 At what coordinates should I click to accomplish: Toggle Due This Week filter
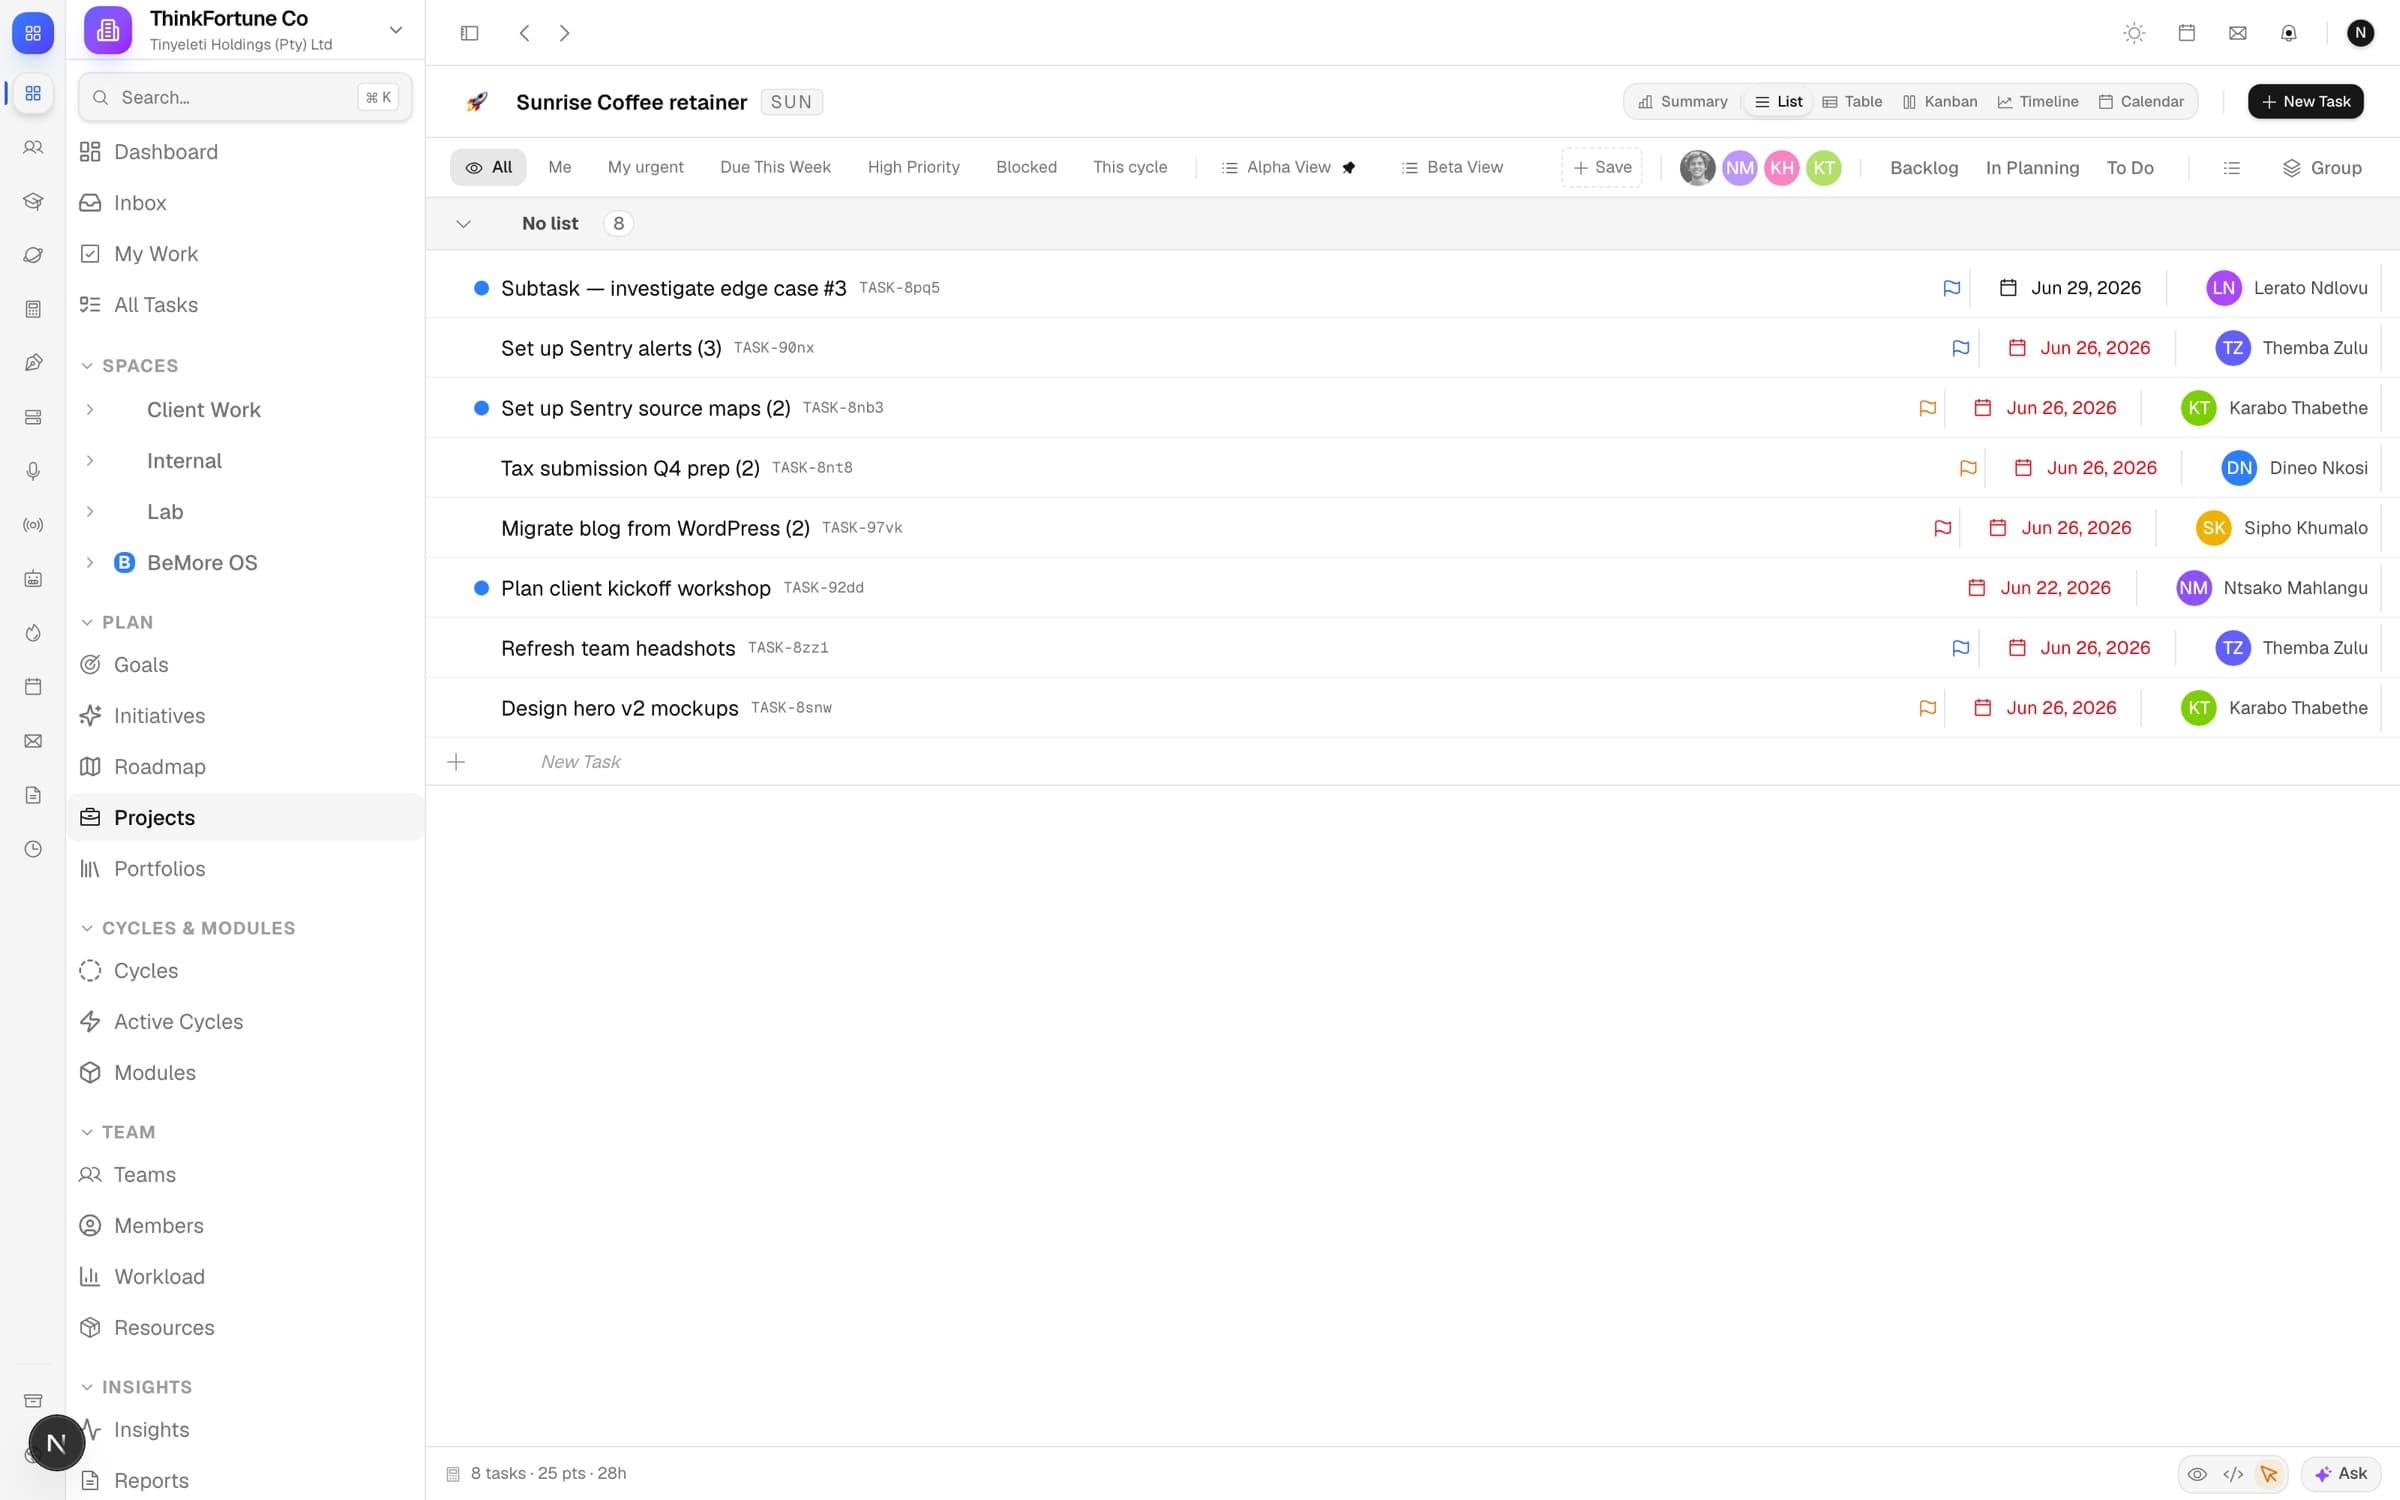coord(775,168)
